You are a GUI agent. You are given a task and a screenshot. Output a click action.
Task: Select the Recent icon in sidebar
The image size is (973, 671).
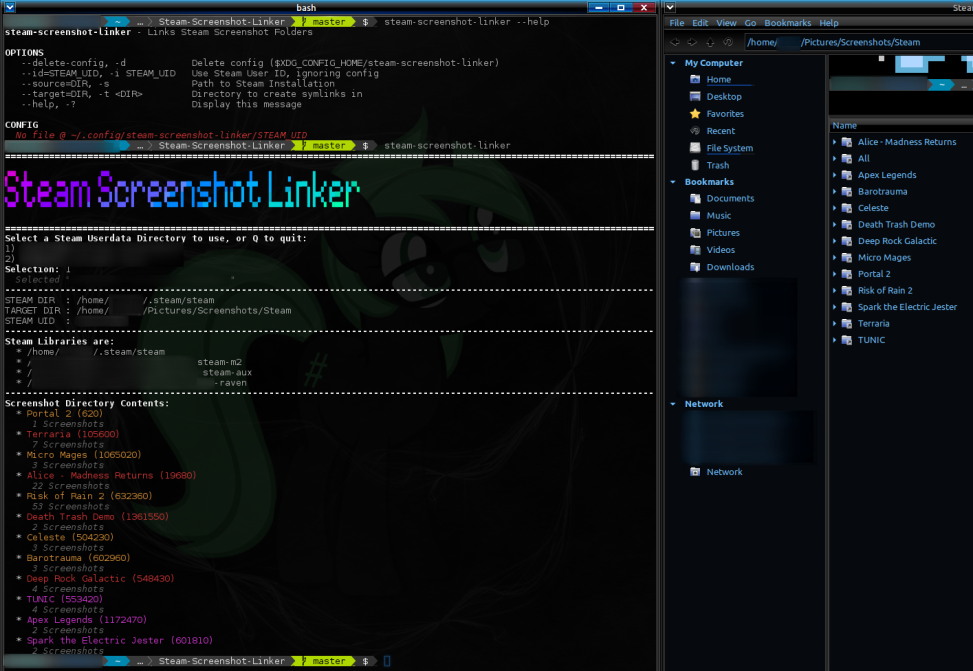click(695, 131)
